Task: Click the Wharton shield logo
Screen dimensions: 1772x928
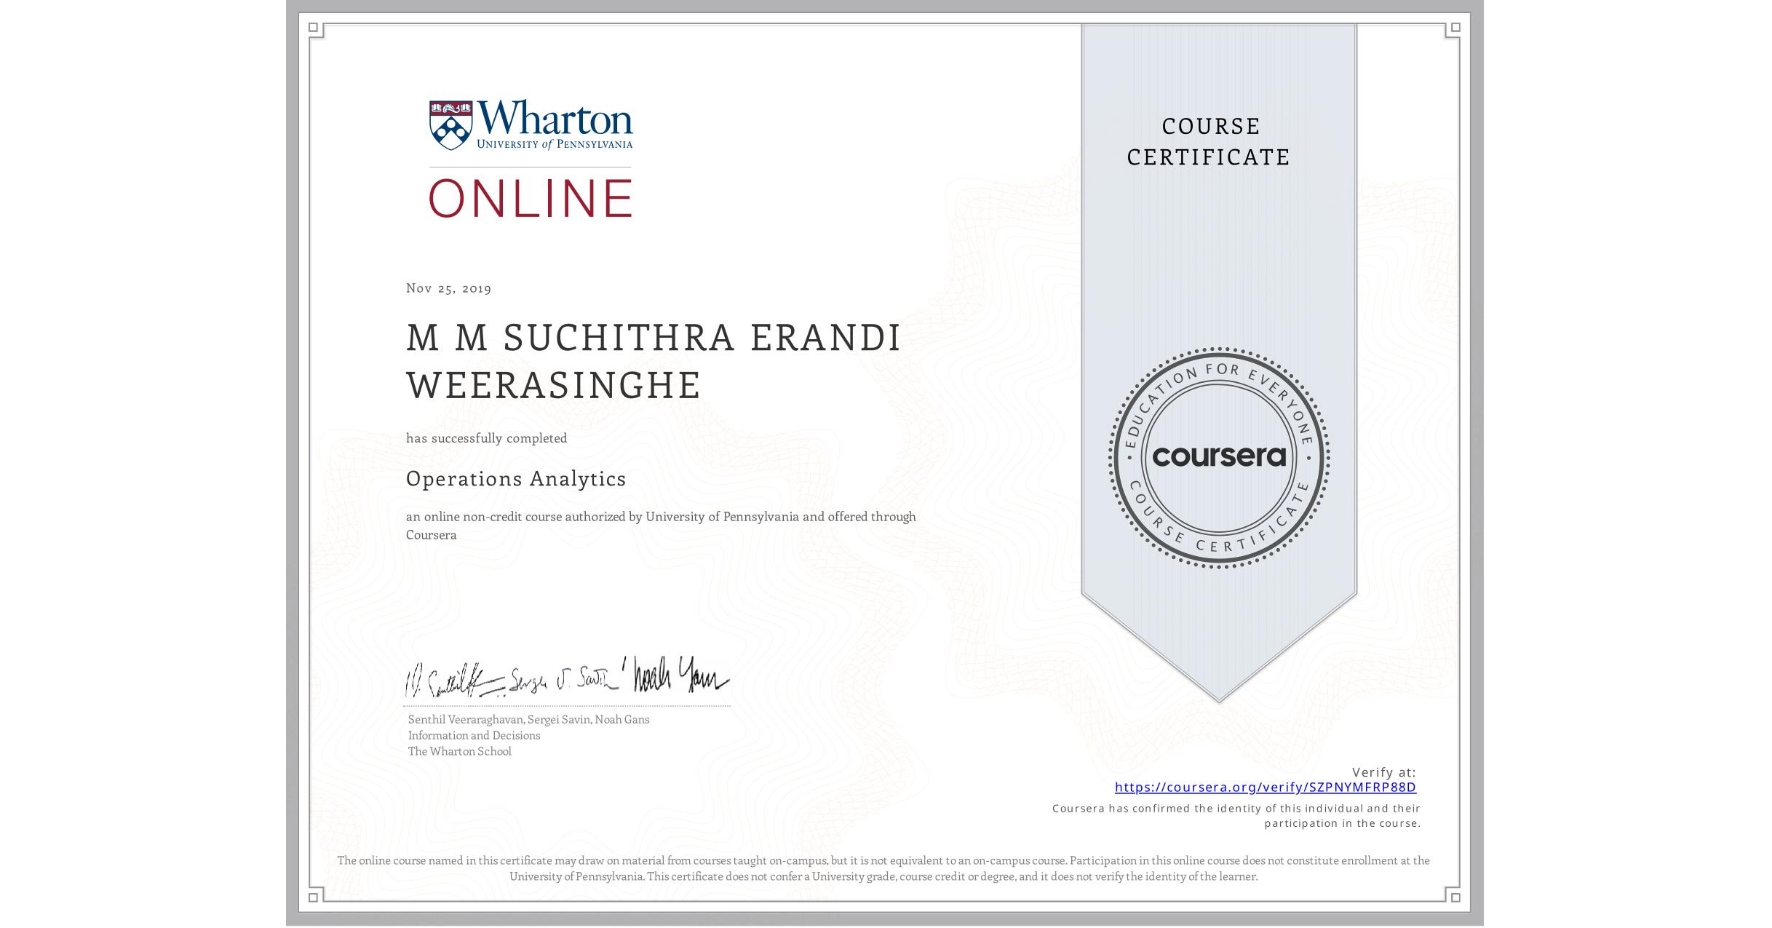Action: click(450, 125)
